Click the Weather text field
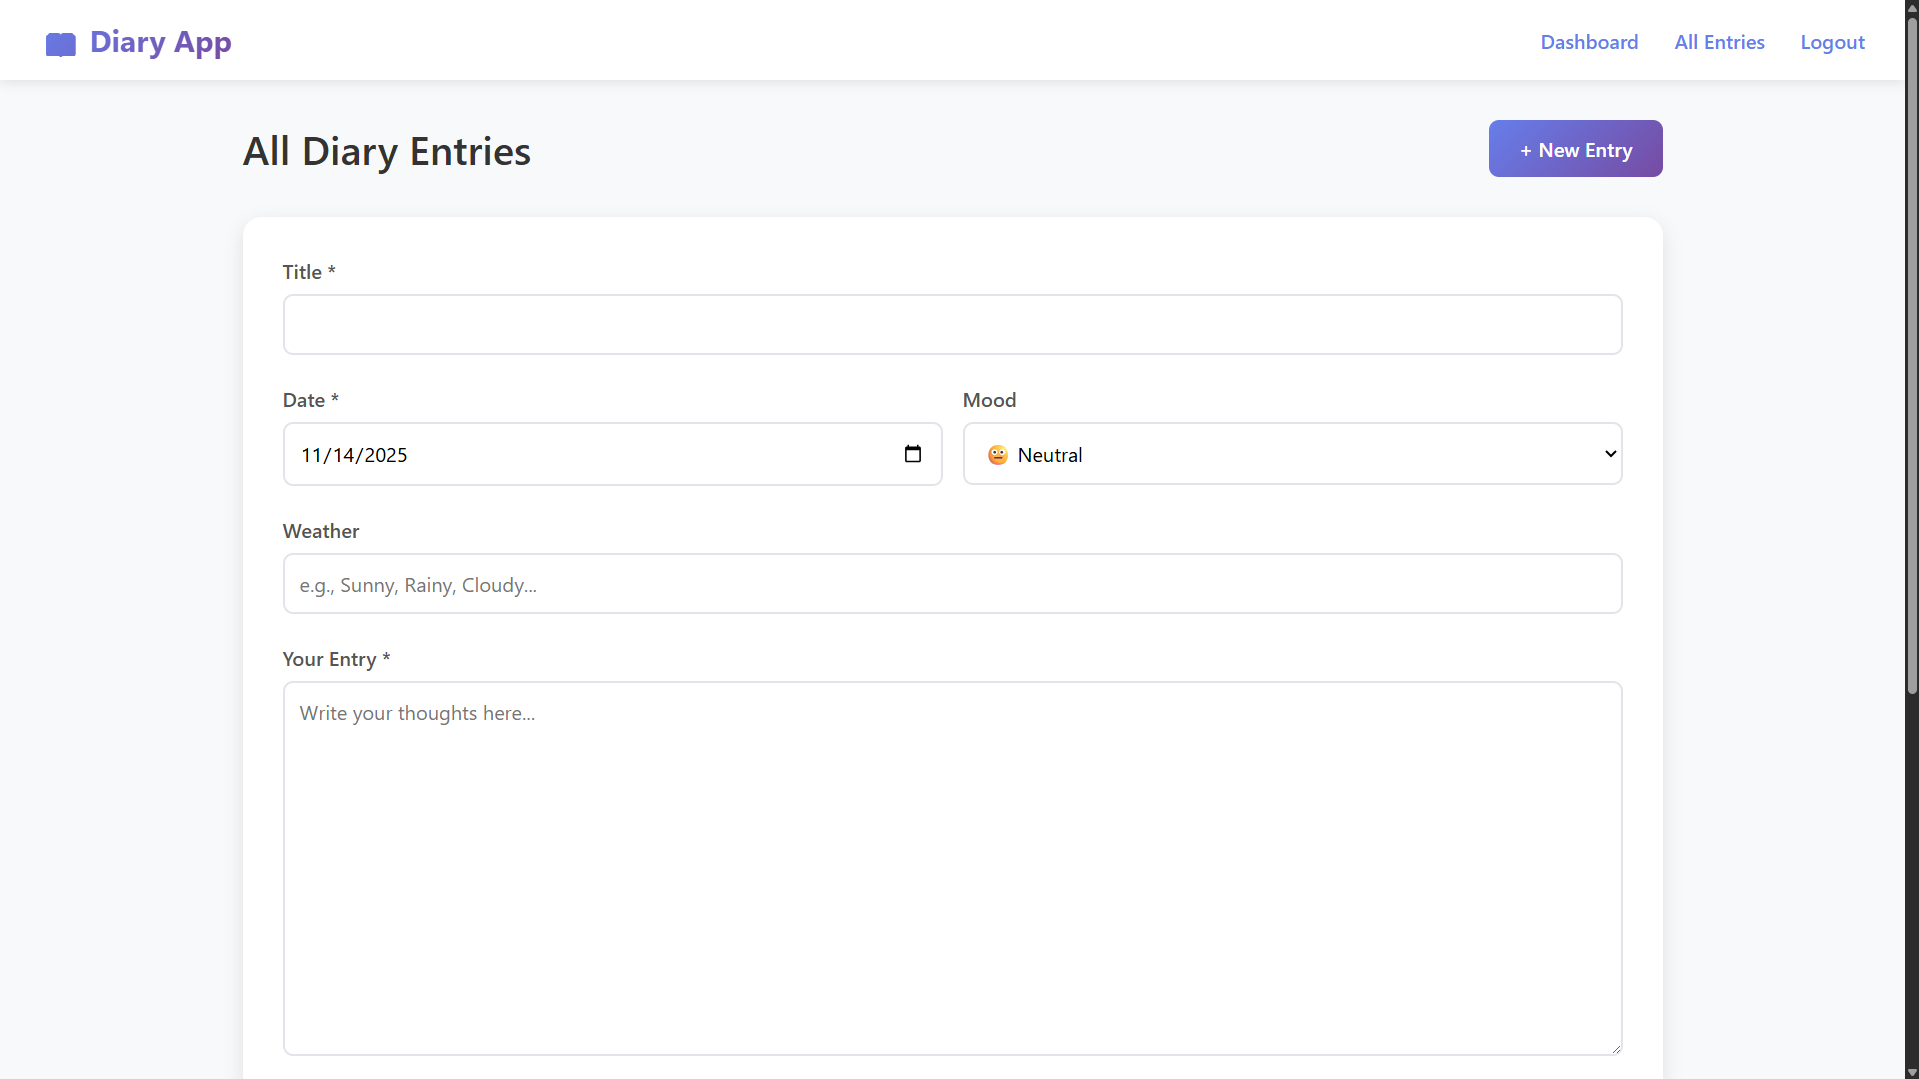 [951, 584]
